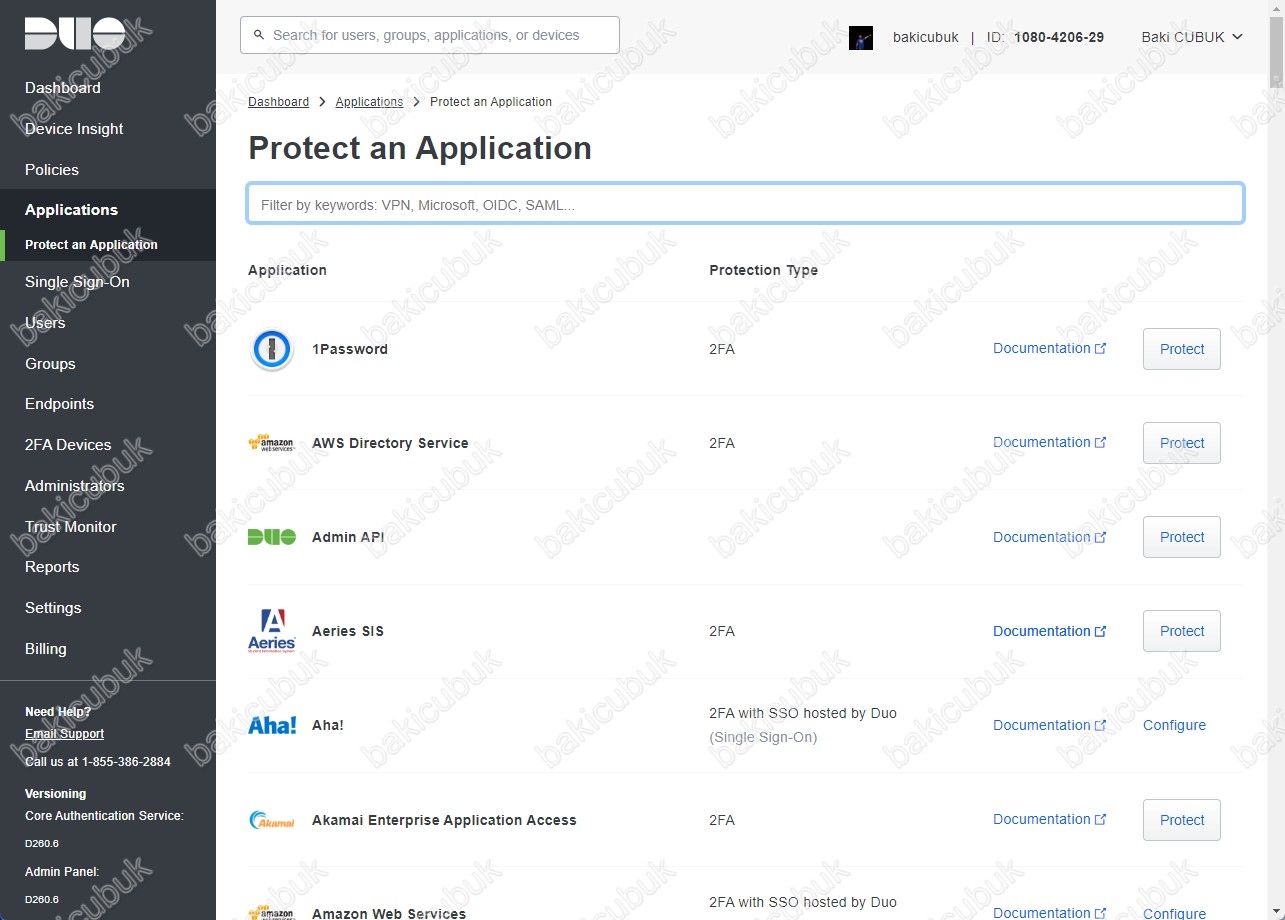Image resolution: width=1285 pixels, height=920 pixels.
Task: Configure the Aha! application
Action: point(1174,725)
